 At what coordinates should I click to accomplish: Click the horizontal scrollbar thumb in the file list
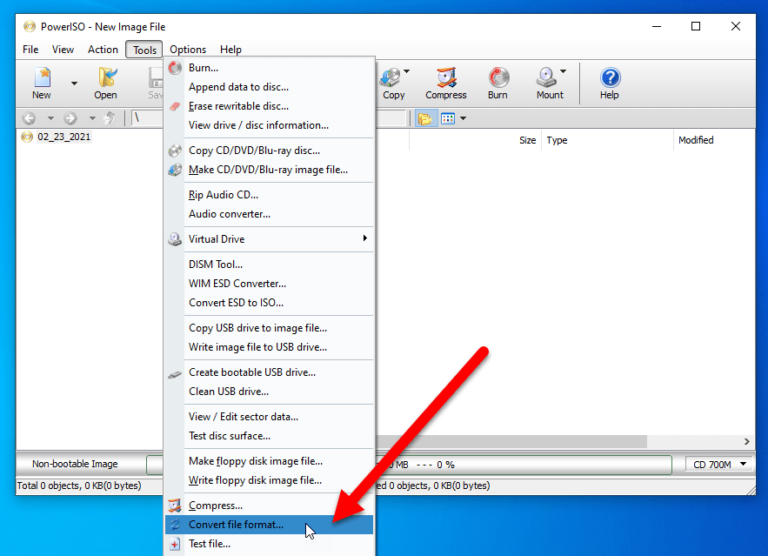pos(511,441)
